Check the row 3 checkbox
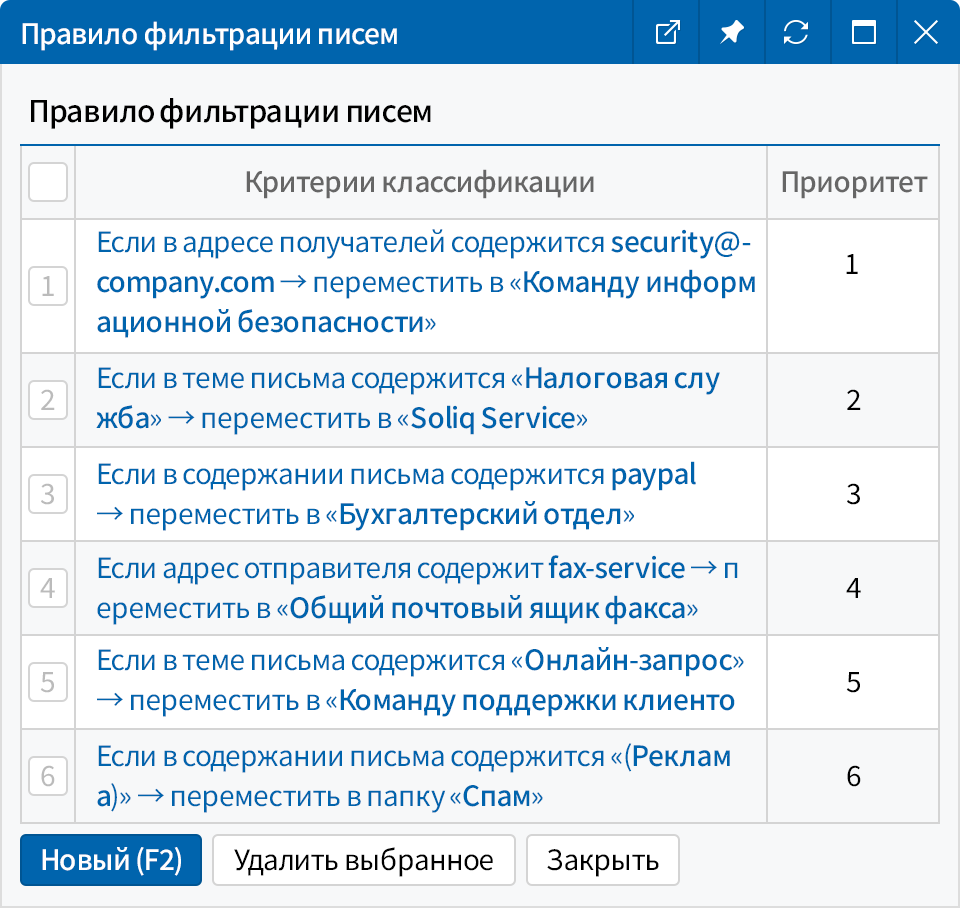This screenshot has height=908, width=960. coord(48,494)
